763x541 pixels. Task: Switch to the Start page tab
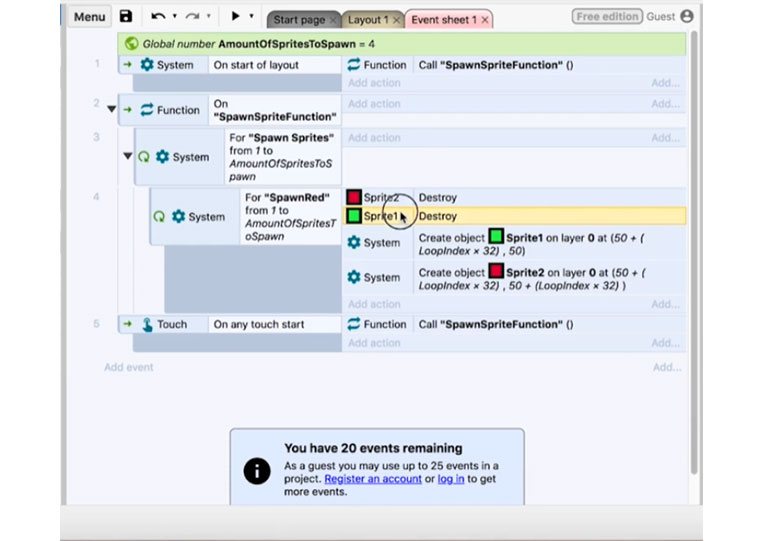pos(299,20)
